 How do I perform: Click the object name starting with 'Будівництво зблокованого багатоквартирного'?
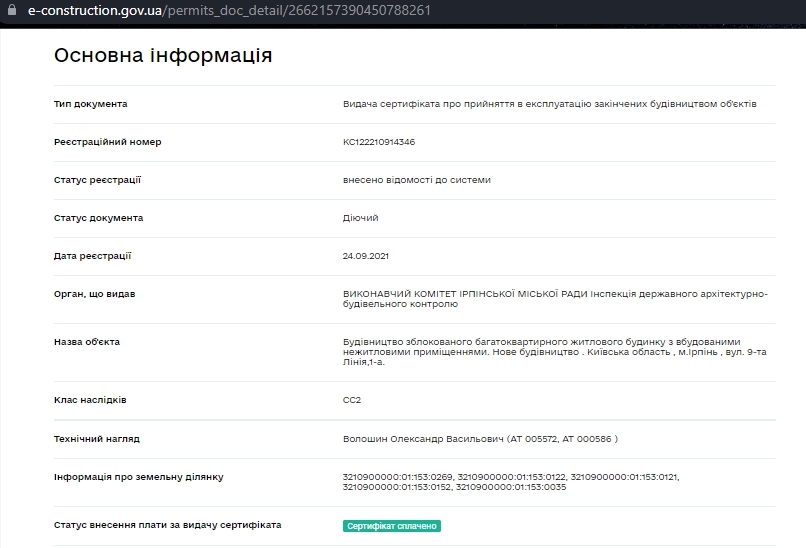pos(555,352)
